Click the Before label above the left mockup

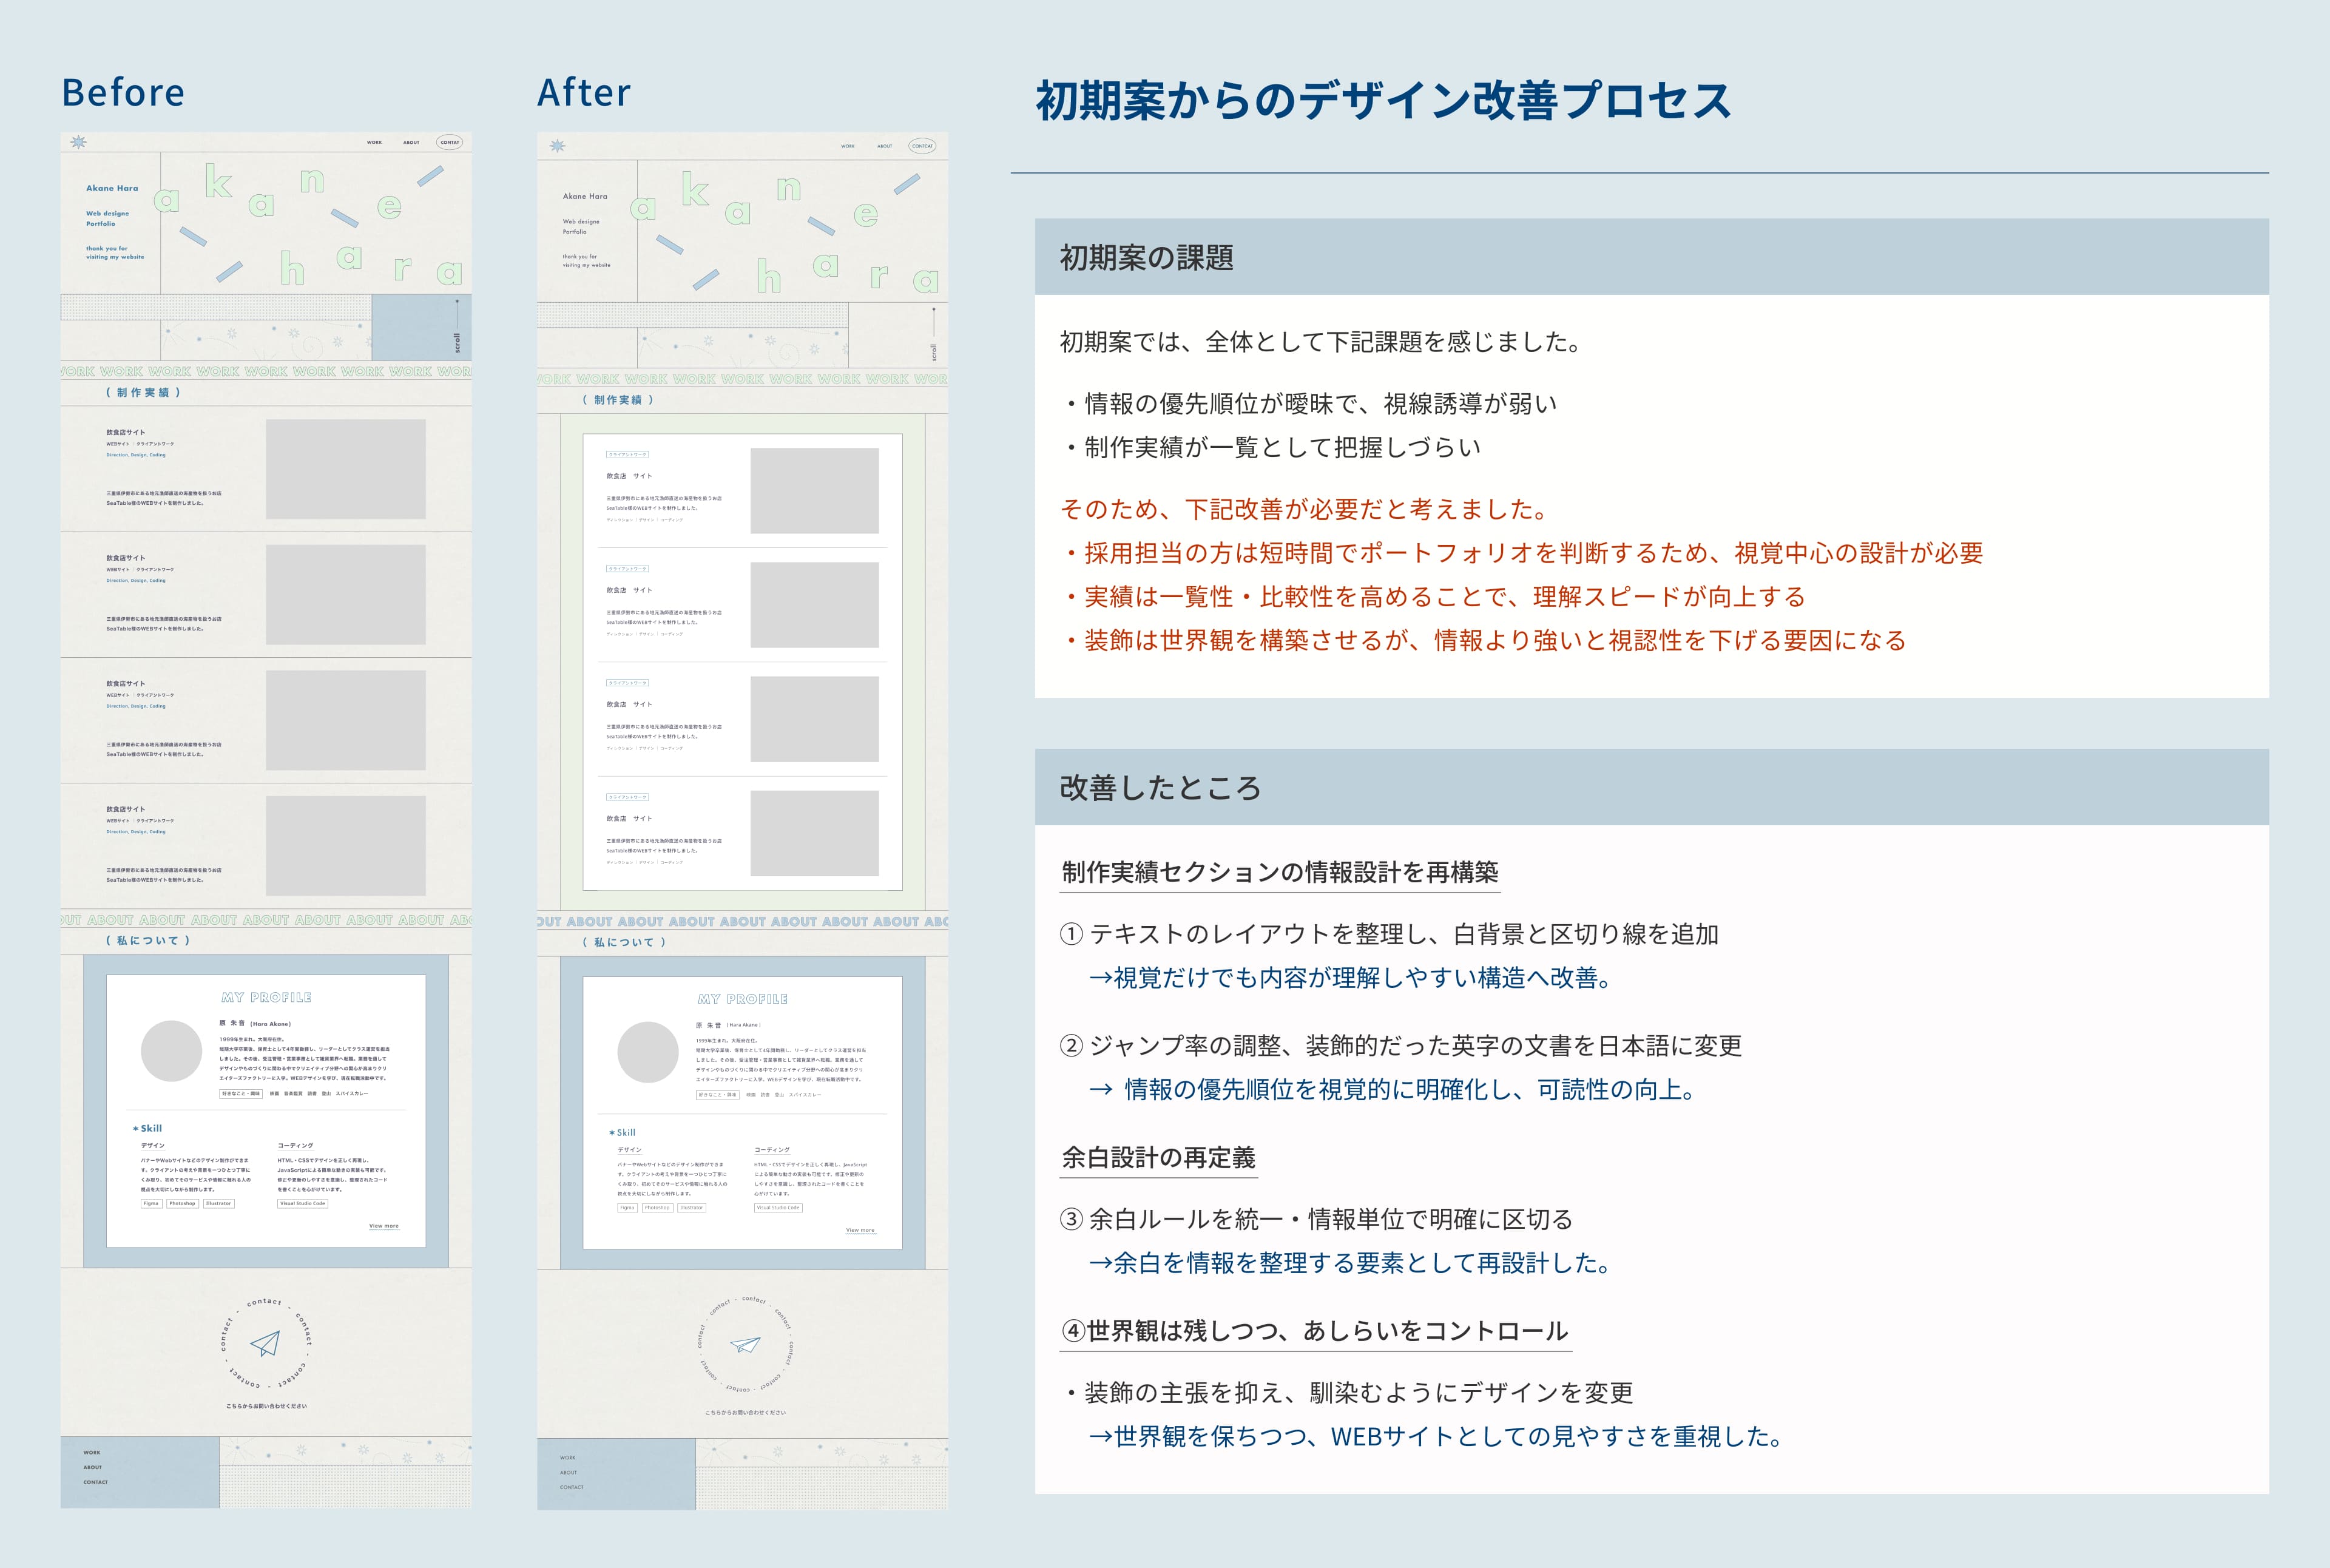click(123, 93)
